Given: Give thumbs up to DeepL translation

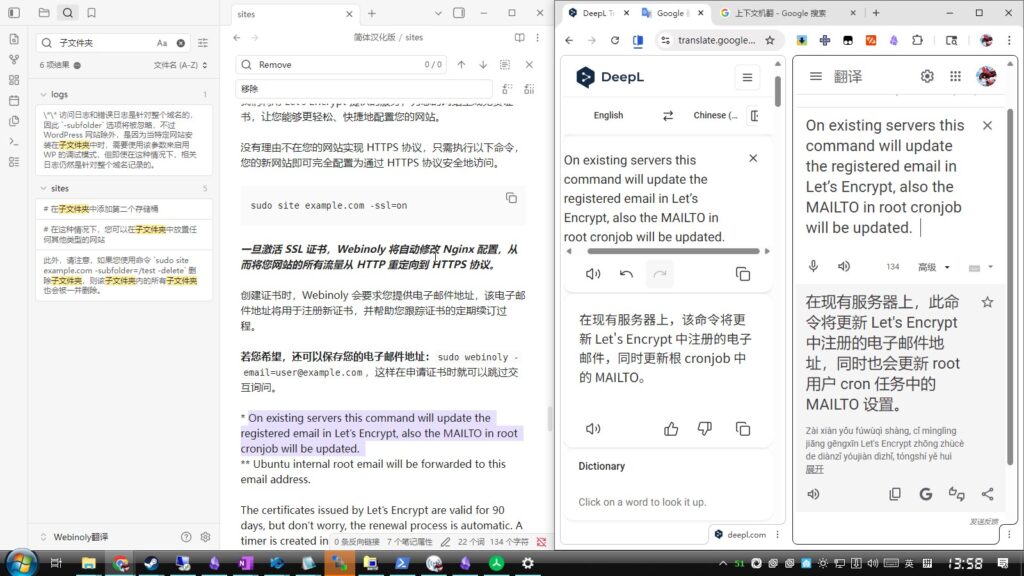Looking at the screenshot, I should tap(671, 428).
